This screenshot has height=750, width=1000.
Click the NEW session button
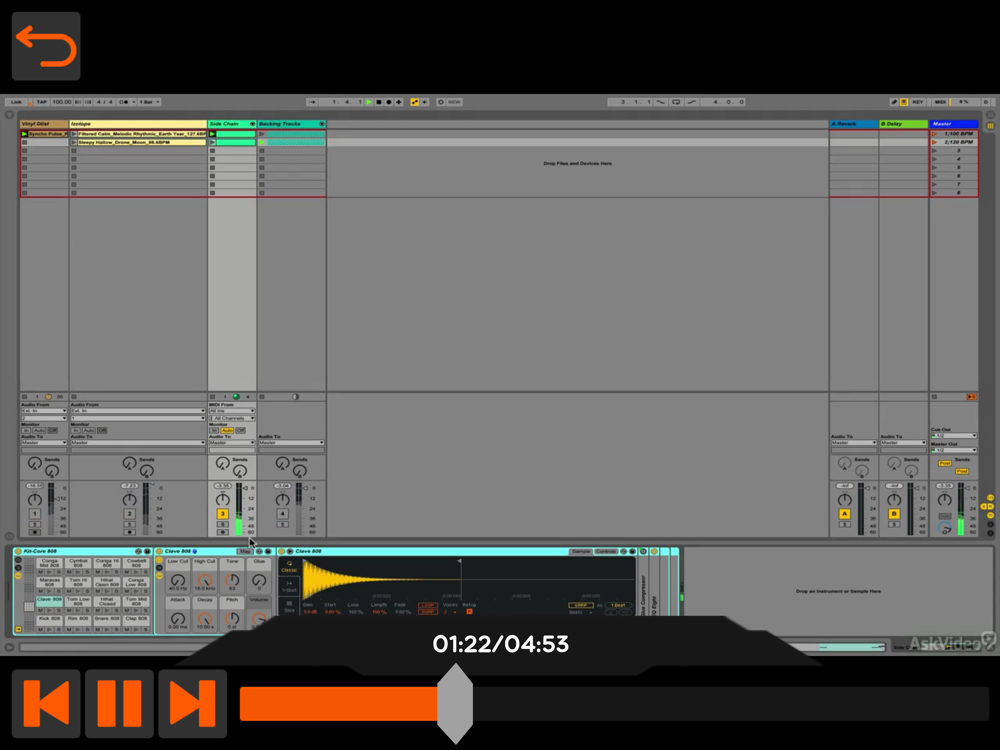click(x=454, y=102)
